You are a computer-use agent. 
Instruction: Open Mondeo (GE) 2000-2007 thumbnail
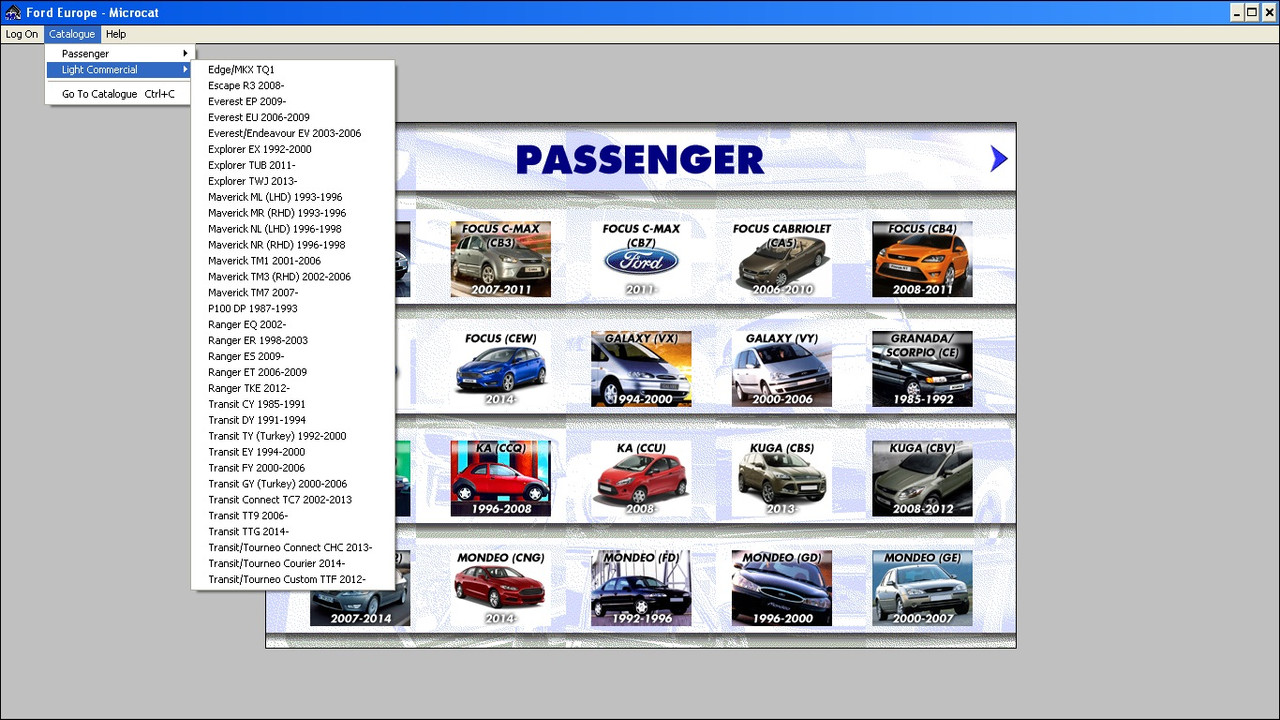pos(922,588)
